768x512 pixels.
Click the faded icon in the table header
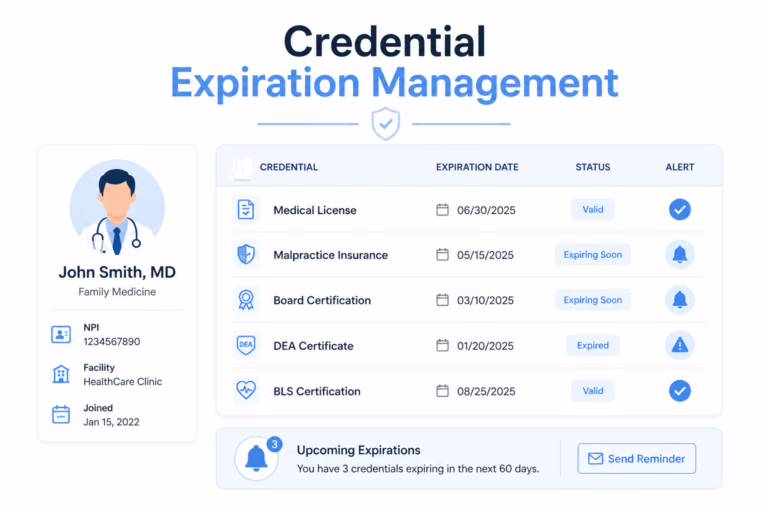coord(242,169)
